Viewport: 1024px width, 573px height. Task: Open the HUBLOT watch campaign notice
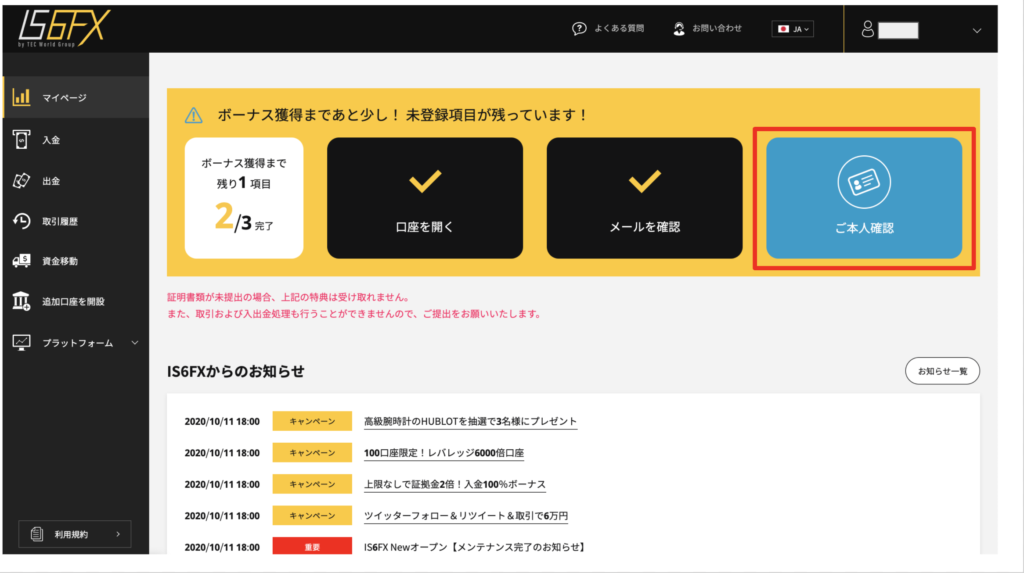pyautogui.click(x=470, y=421)
